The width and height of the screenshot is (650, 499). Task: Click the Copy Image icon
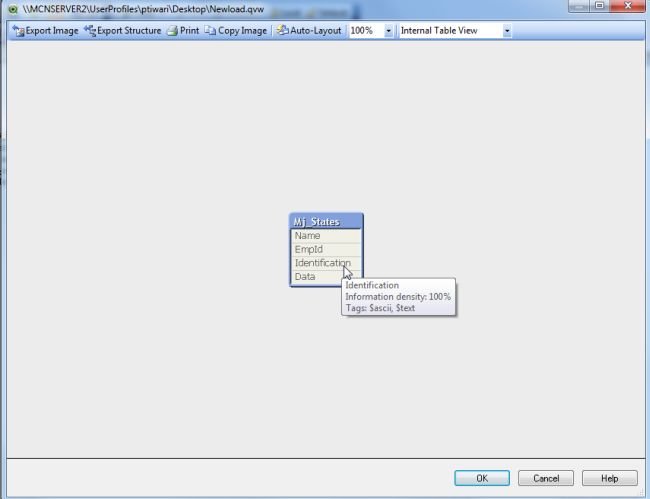pyautogui.click(x=210, y=31)
